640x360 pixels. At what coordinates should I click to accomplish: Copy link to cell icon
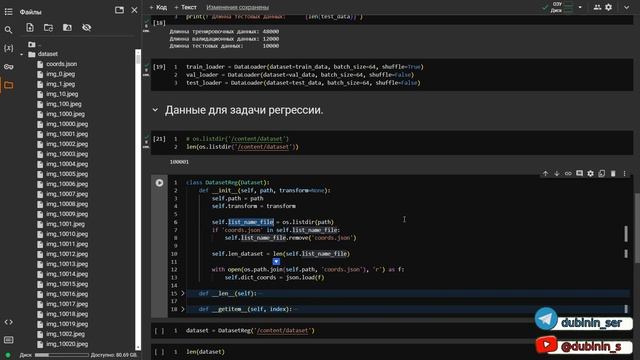coord(568,173)
